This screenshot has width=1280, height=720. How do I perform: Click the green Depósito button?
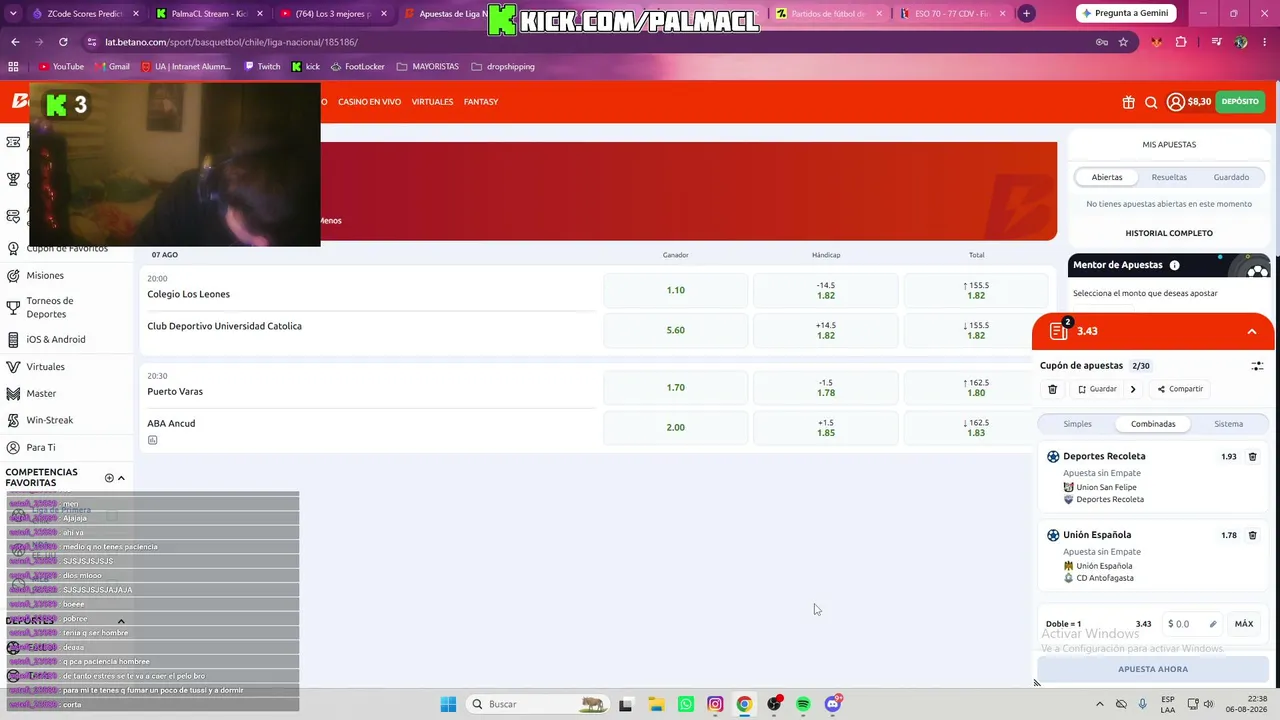tap(1240, 102)
